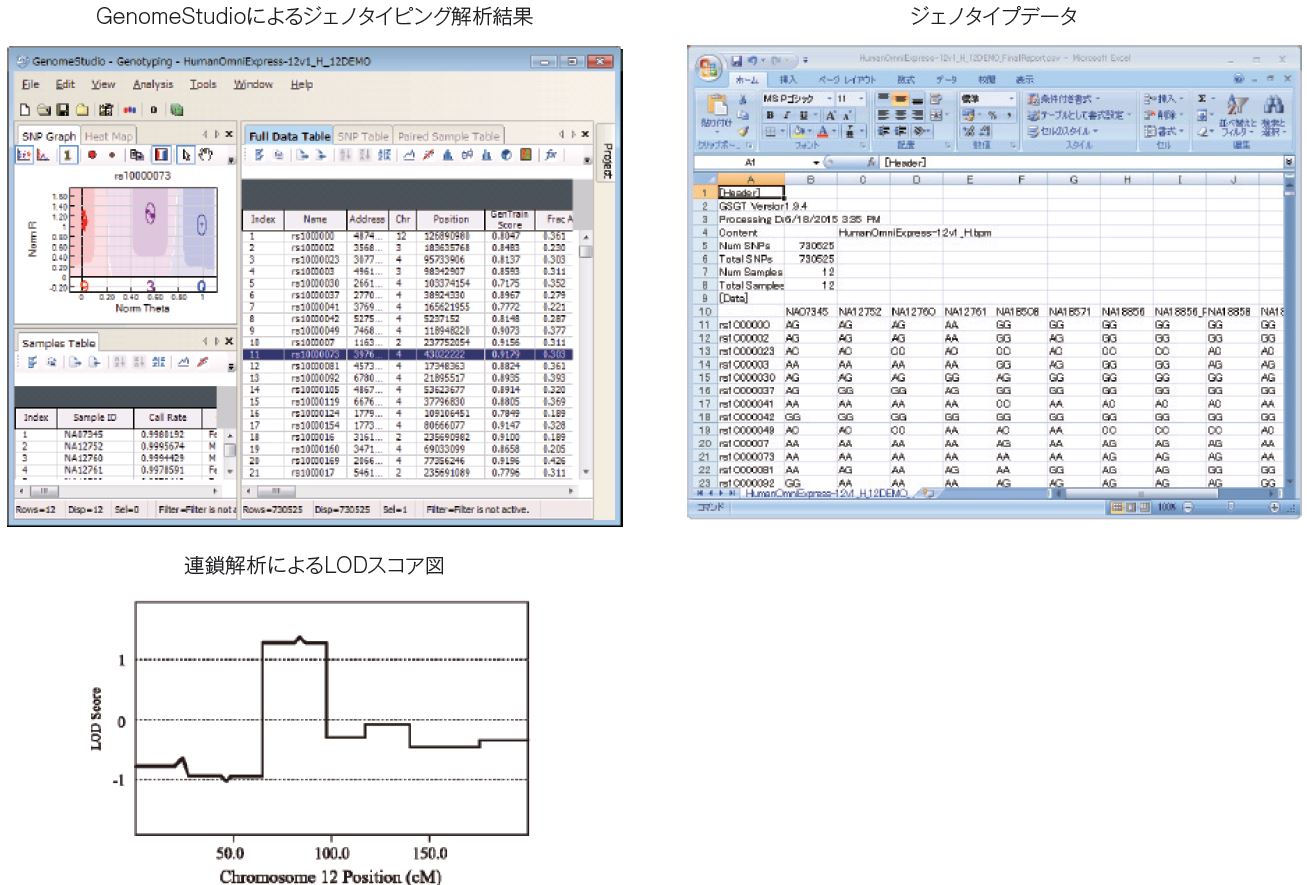Click the Save icon in GenomeStudio toolbar
1307x885 pixels.
(x=62, y=109)
